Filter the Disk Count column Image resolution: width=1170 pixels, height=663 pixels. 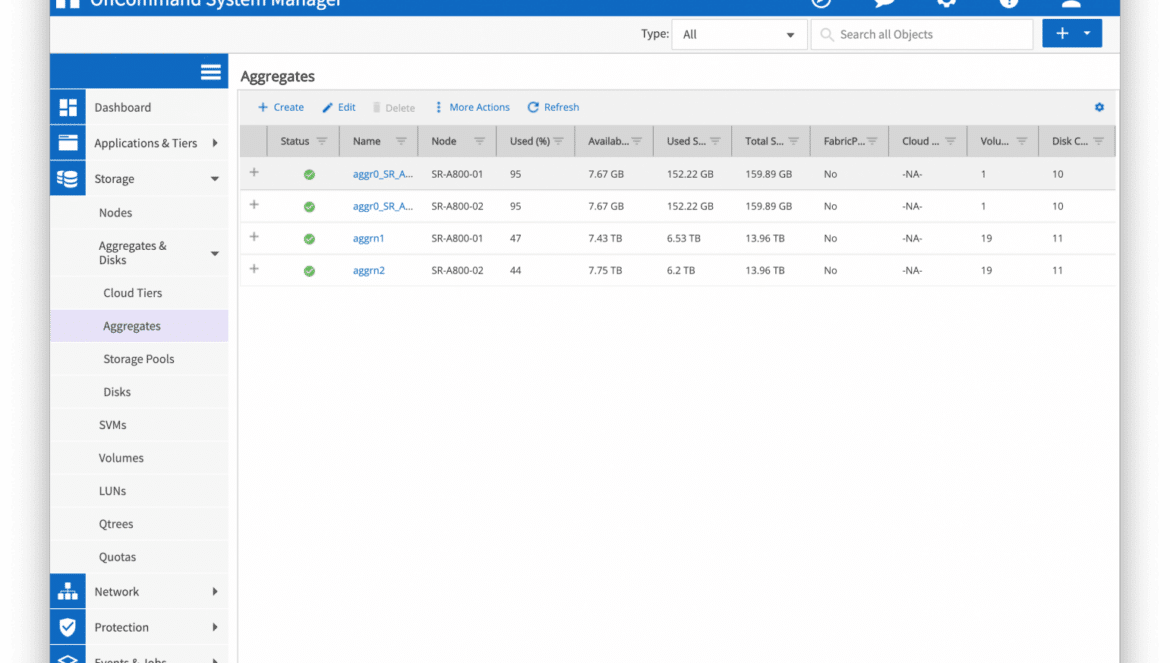tap(1098, 141)
